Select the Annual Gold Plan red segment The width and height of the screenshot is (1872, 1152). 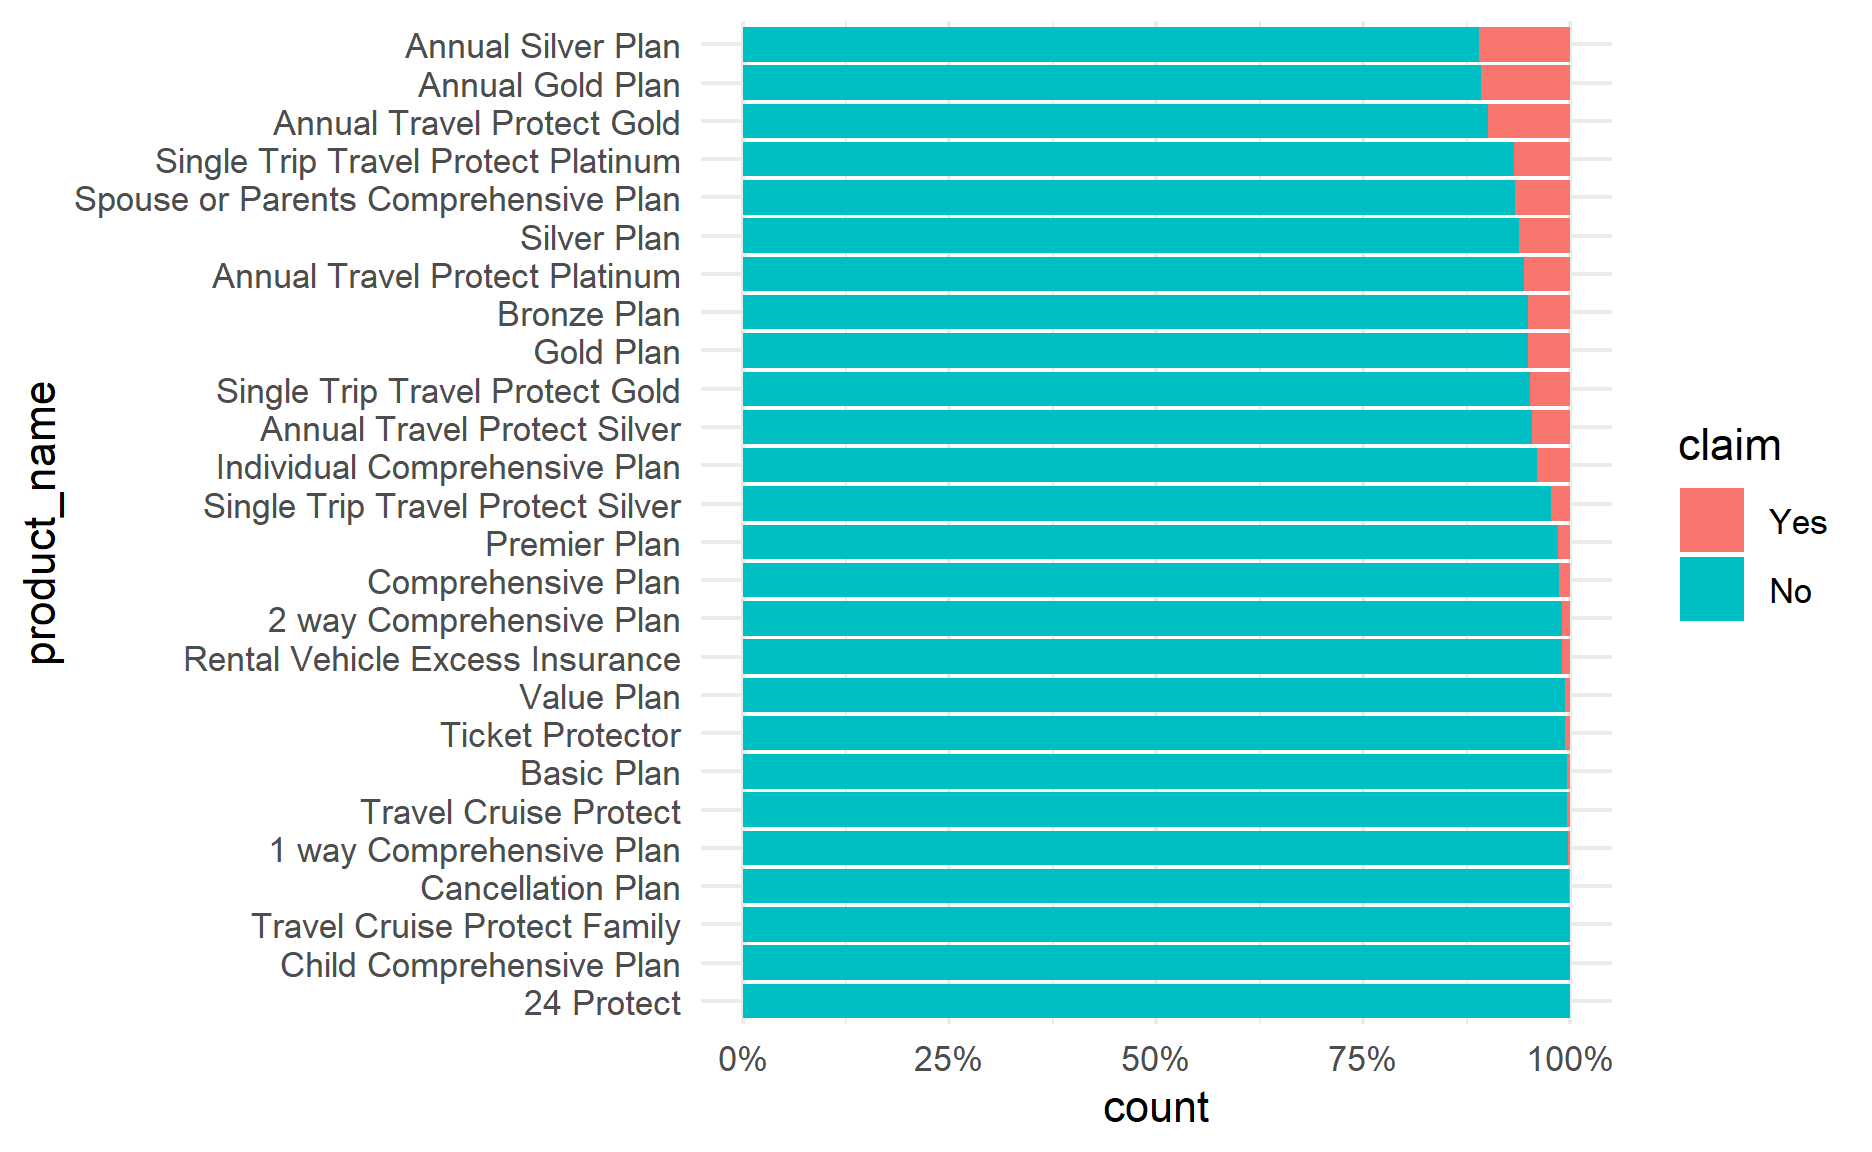1525,84
